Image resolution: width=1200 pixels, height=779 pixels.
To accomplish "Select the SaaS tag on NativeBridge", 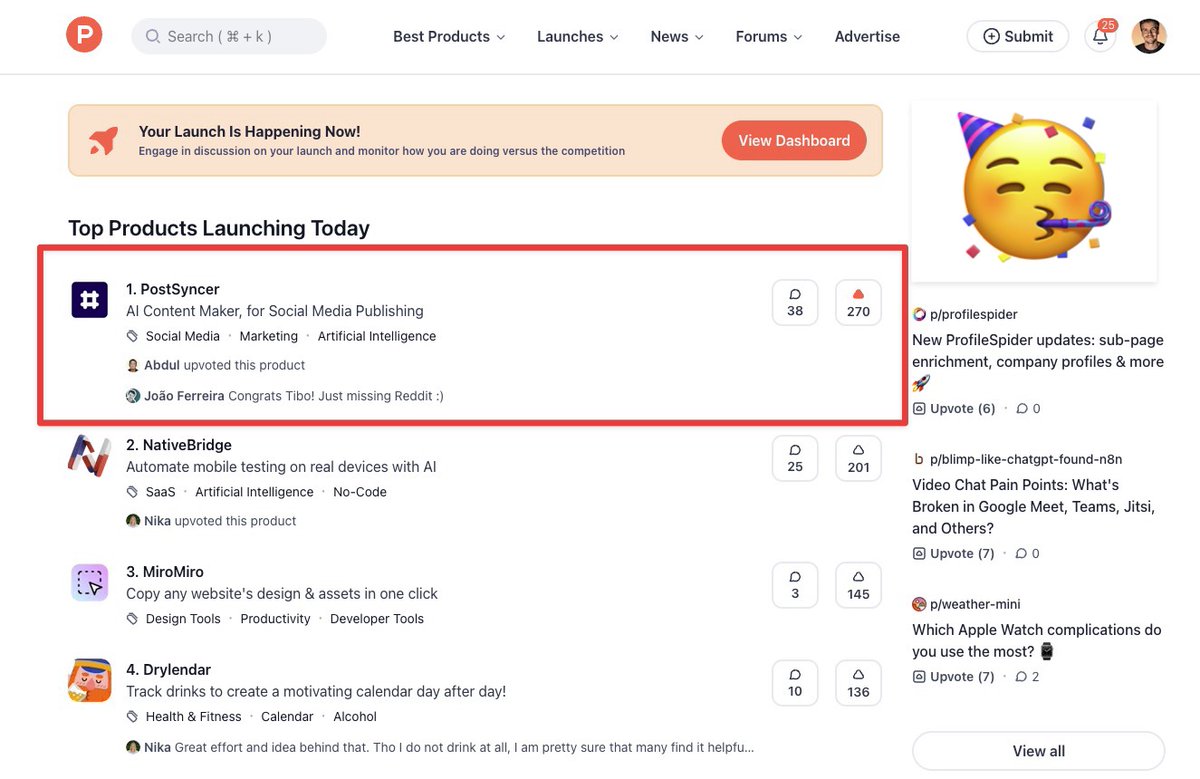I will point(160,492).
